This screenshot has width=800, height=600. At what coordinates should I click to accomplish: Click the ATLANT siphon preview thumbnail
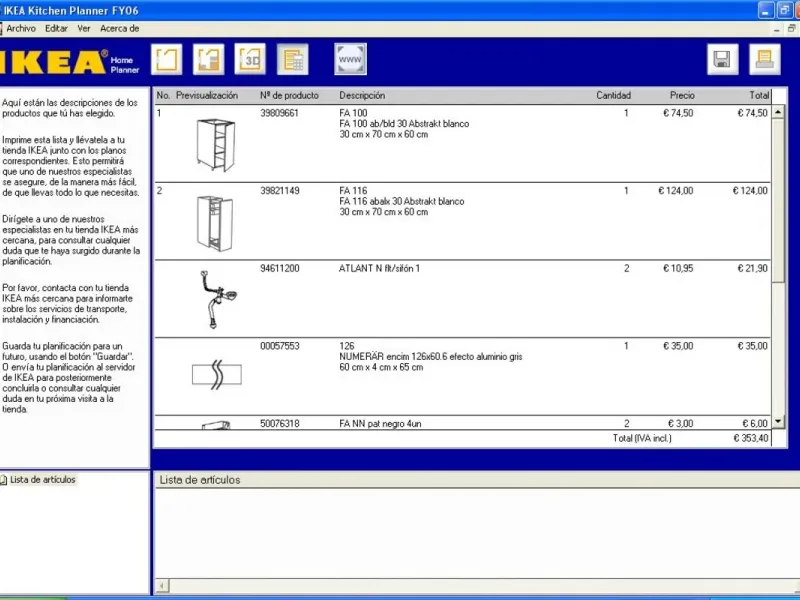(218, 299)
